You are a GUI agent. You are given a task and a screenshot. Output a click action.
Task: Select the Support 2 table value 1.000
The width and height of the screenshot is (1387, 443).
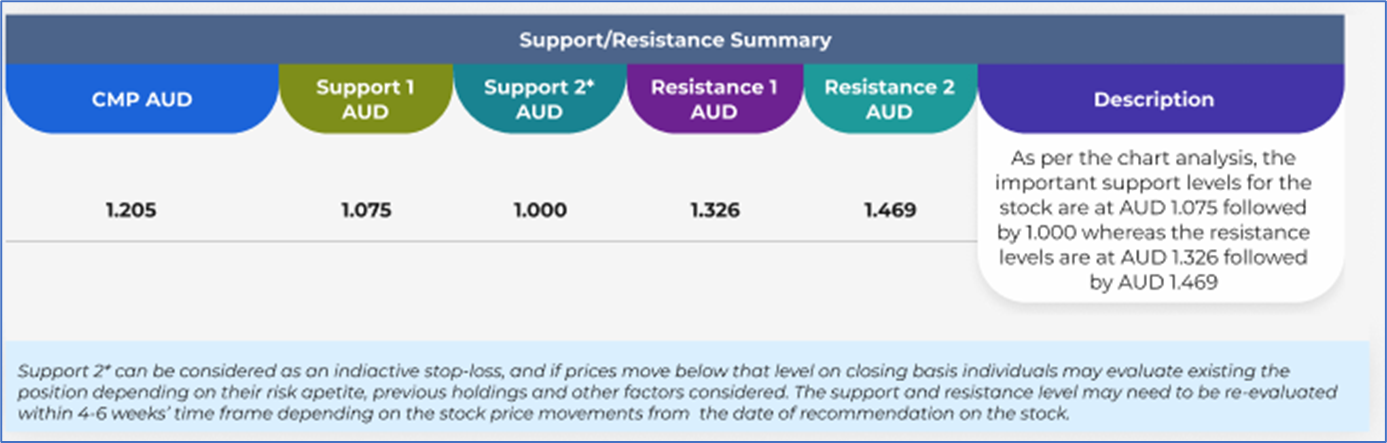[x=540, y=211]
